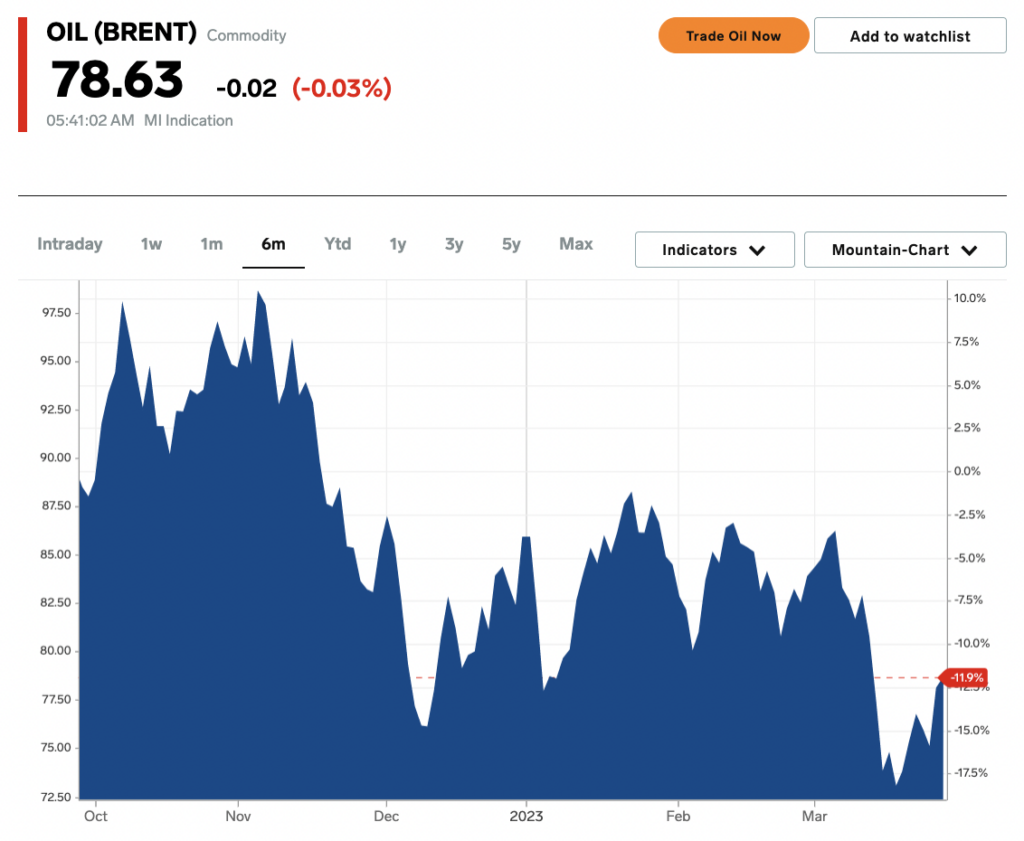The height and width of the screenshot is (841, 1024).
Task: Show the 3y price history
Action: (454, 244)
